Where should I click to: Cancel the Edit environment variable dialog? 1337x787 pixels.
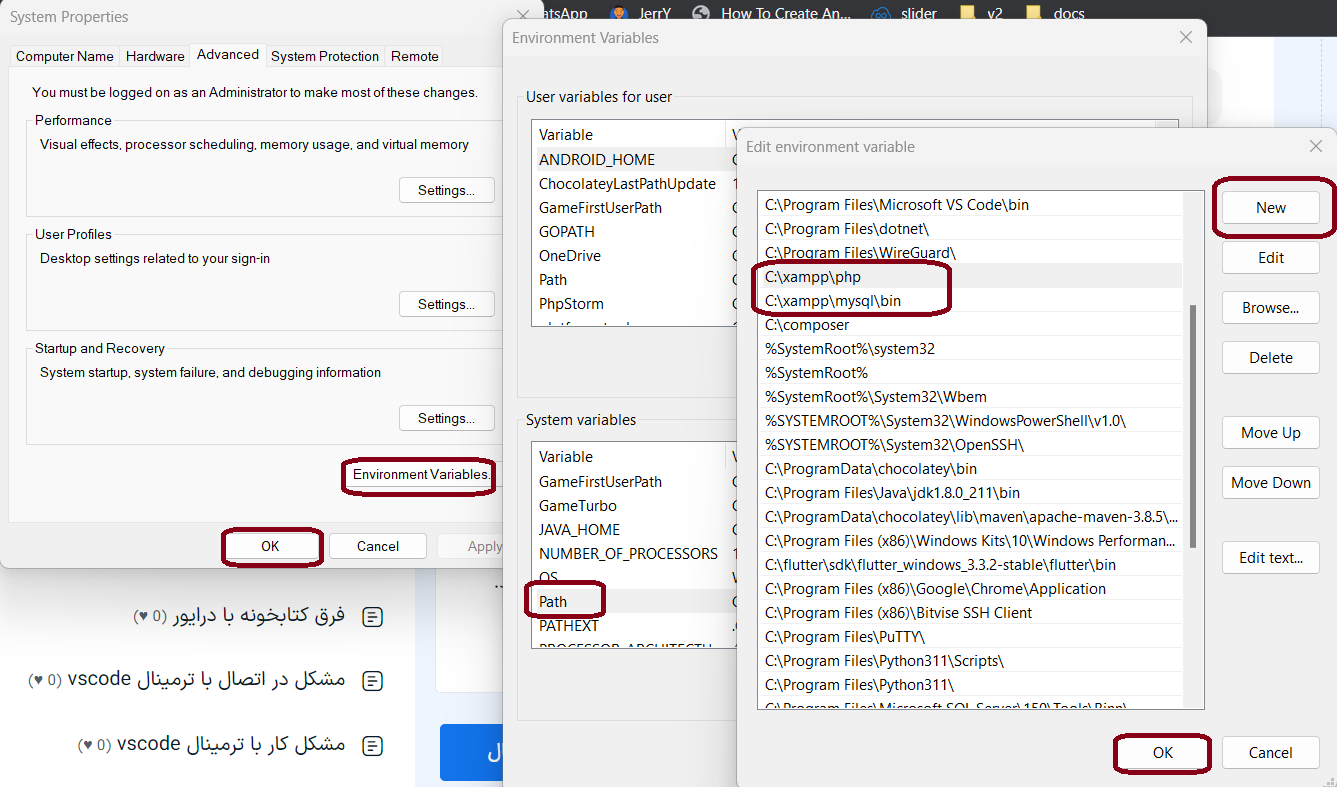coord(1271,753)
